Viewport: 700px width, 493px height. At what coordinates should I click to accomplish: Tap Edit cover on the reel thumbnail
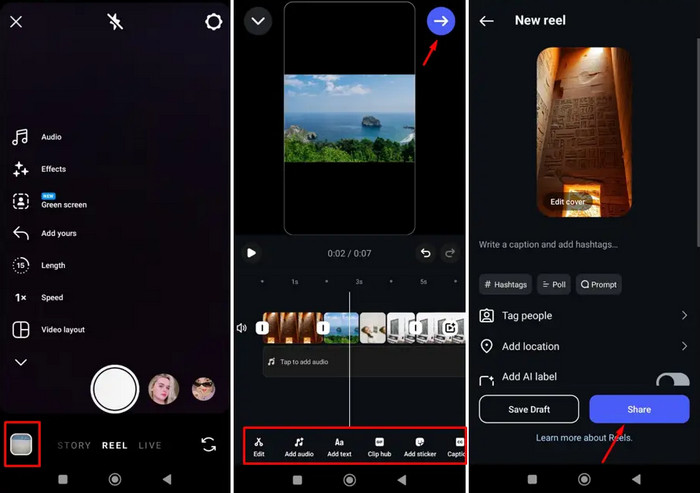click(567, 202)
